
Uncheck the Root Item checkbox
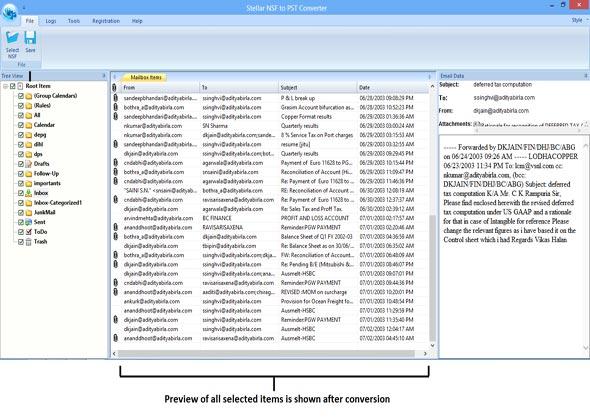click(13, 86)
